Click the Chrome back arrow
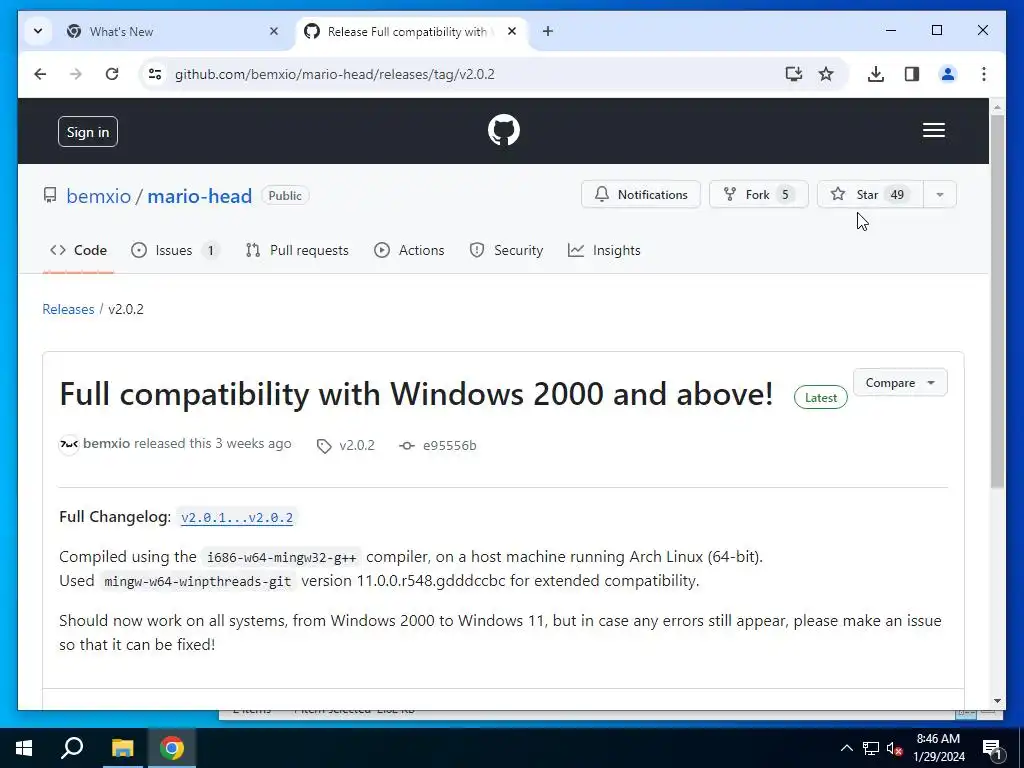Screen dimensions: 1024x768 (x=40, y=74)
